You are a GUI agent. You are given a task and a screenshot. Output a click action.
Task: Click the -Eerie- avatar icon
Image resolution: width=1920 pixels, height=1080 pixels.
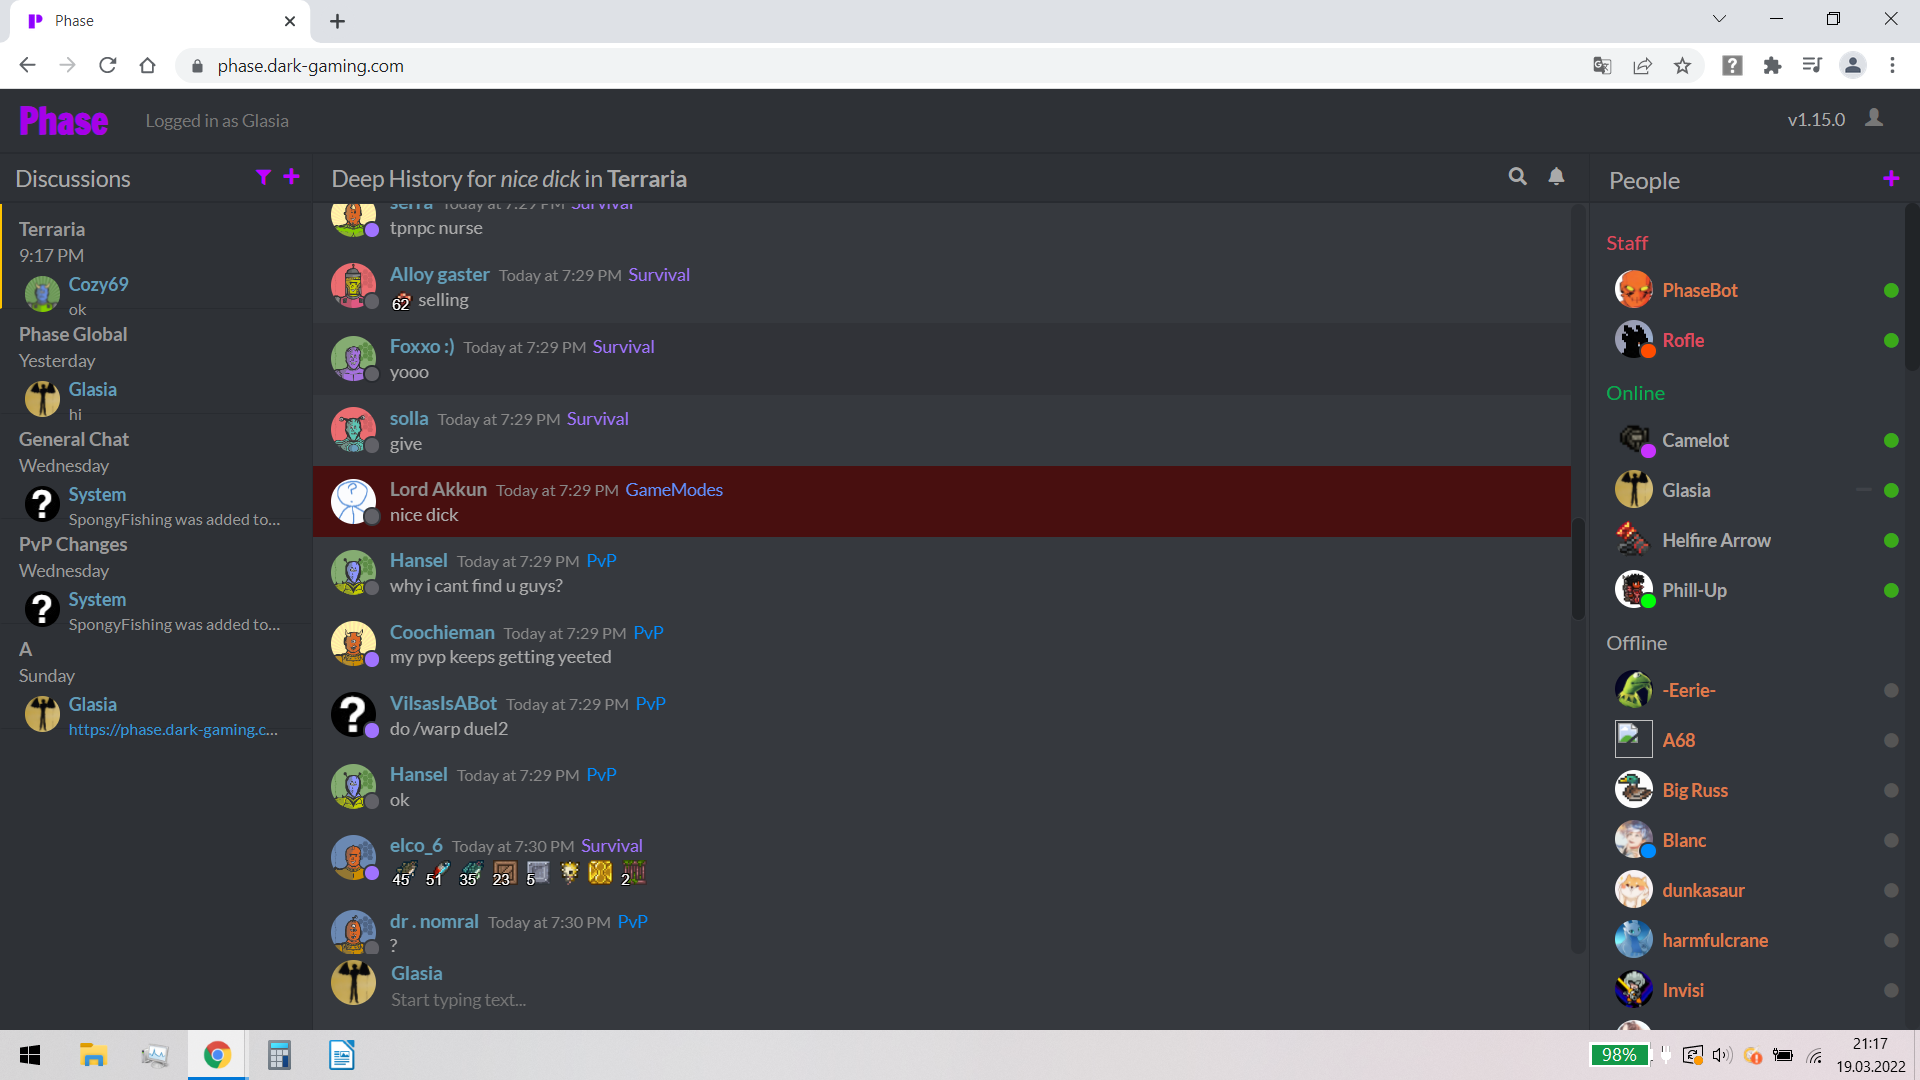pyautogui.click(x=1633, y=690)
